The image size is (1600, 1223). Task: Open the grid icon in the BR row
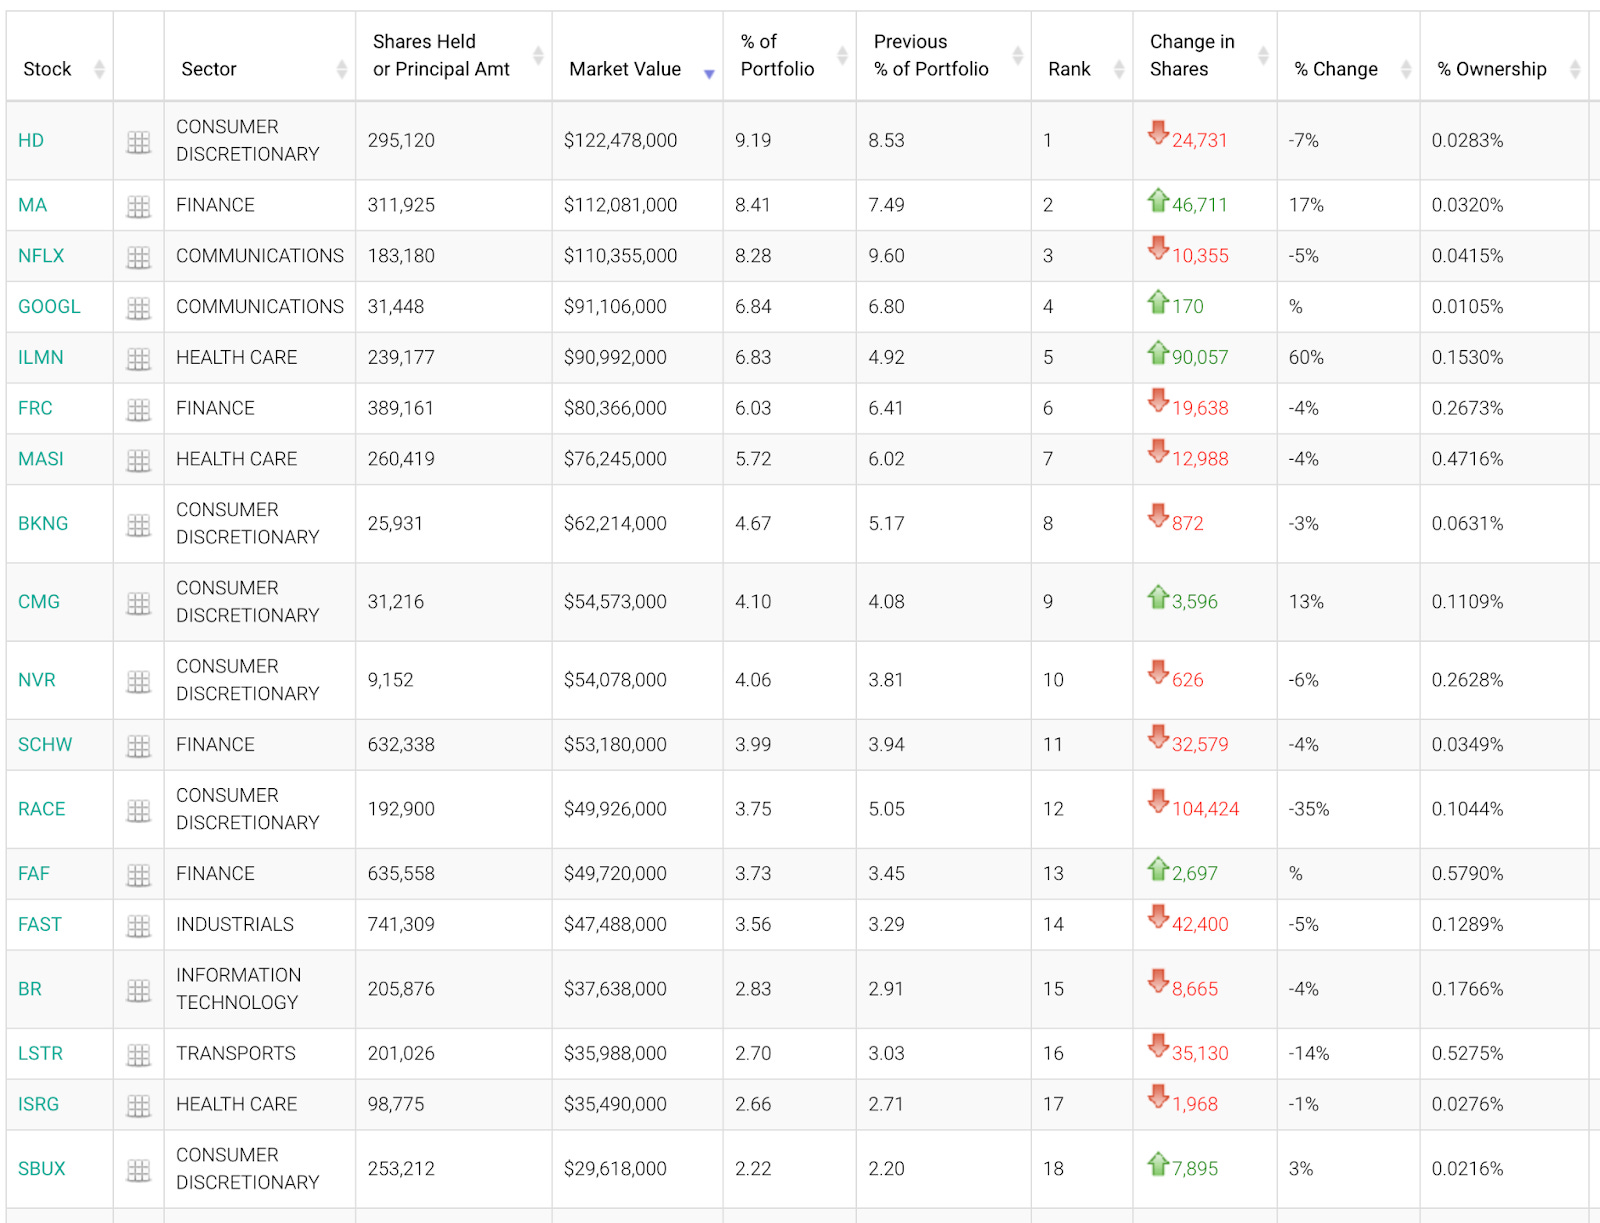click(139, 990)
